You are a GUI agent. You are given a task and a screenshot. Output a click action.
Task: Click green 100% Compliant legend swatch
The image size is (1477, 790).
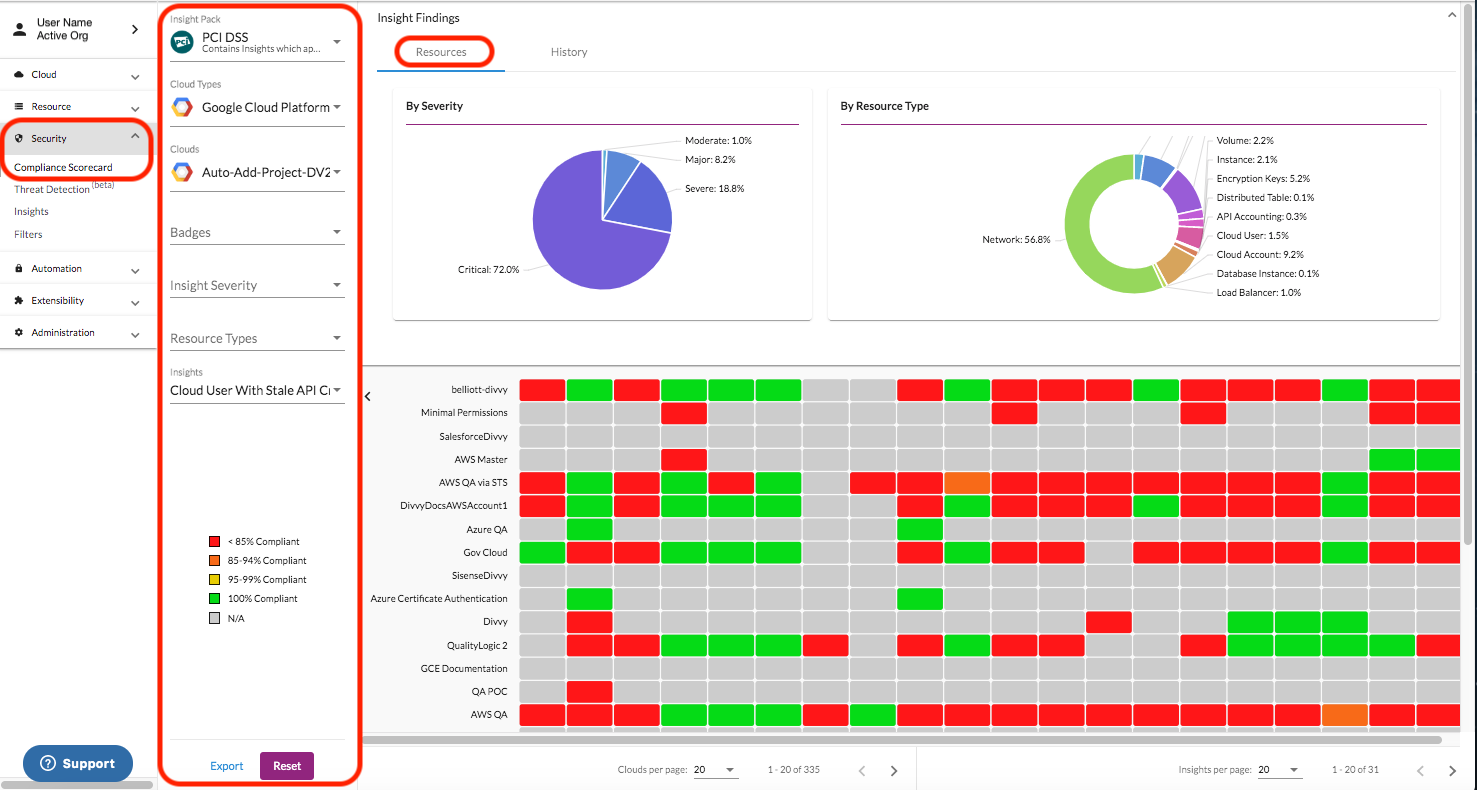(214, 599)
